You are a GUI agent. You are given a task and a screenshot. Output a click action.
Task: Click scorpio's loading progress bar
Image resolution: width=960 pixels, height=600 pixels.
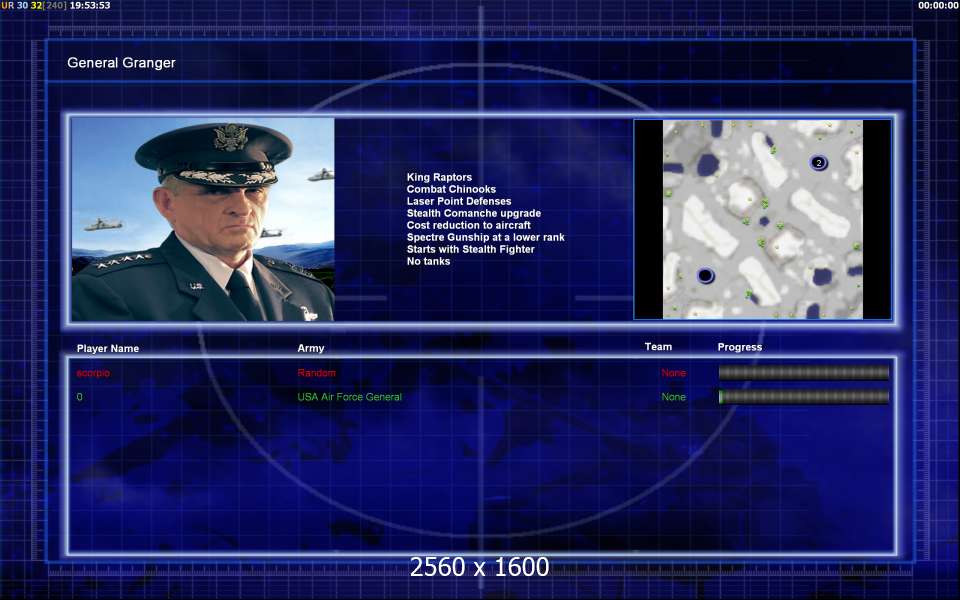(803, 373)
